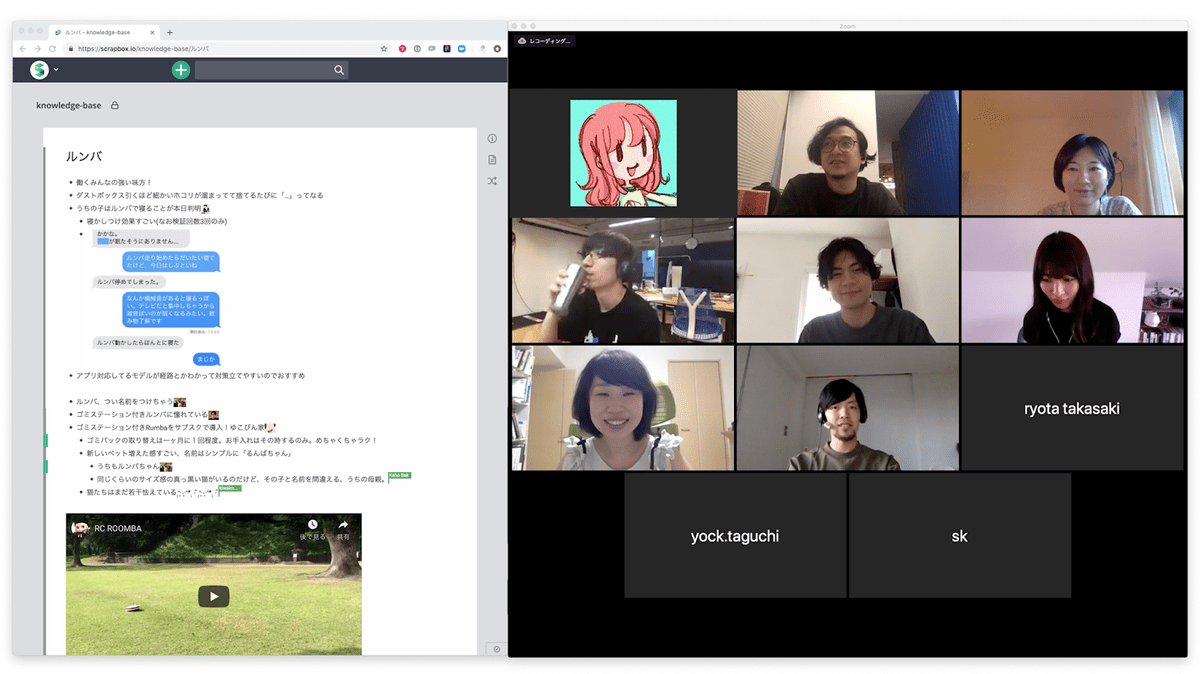Expand the dropdown arrow beside Scrapbox logo
Screen dimensions: 1200x674
[56, 70]
